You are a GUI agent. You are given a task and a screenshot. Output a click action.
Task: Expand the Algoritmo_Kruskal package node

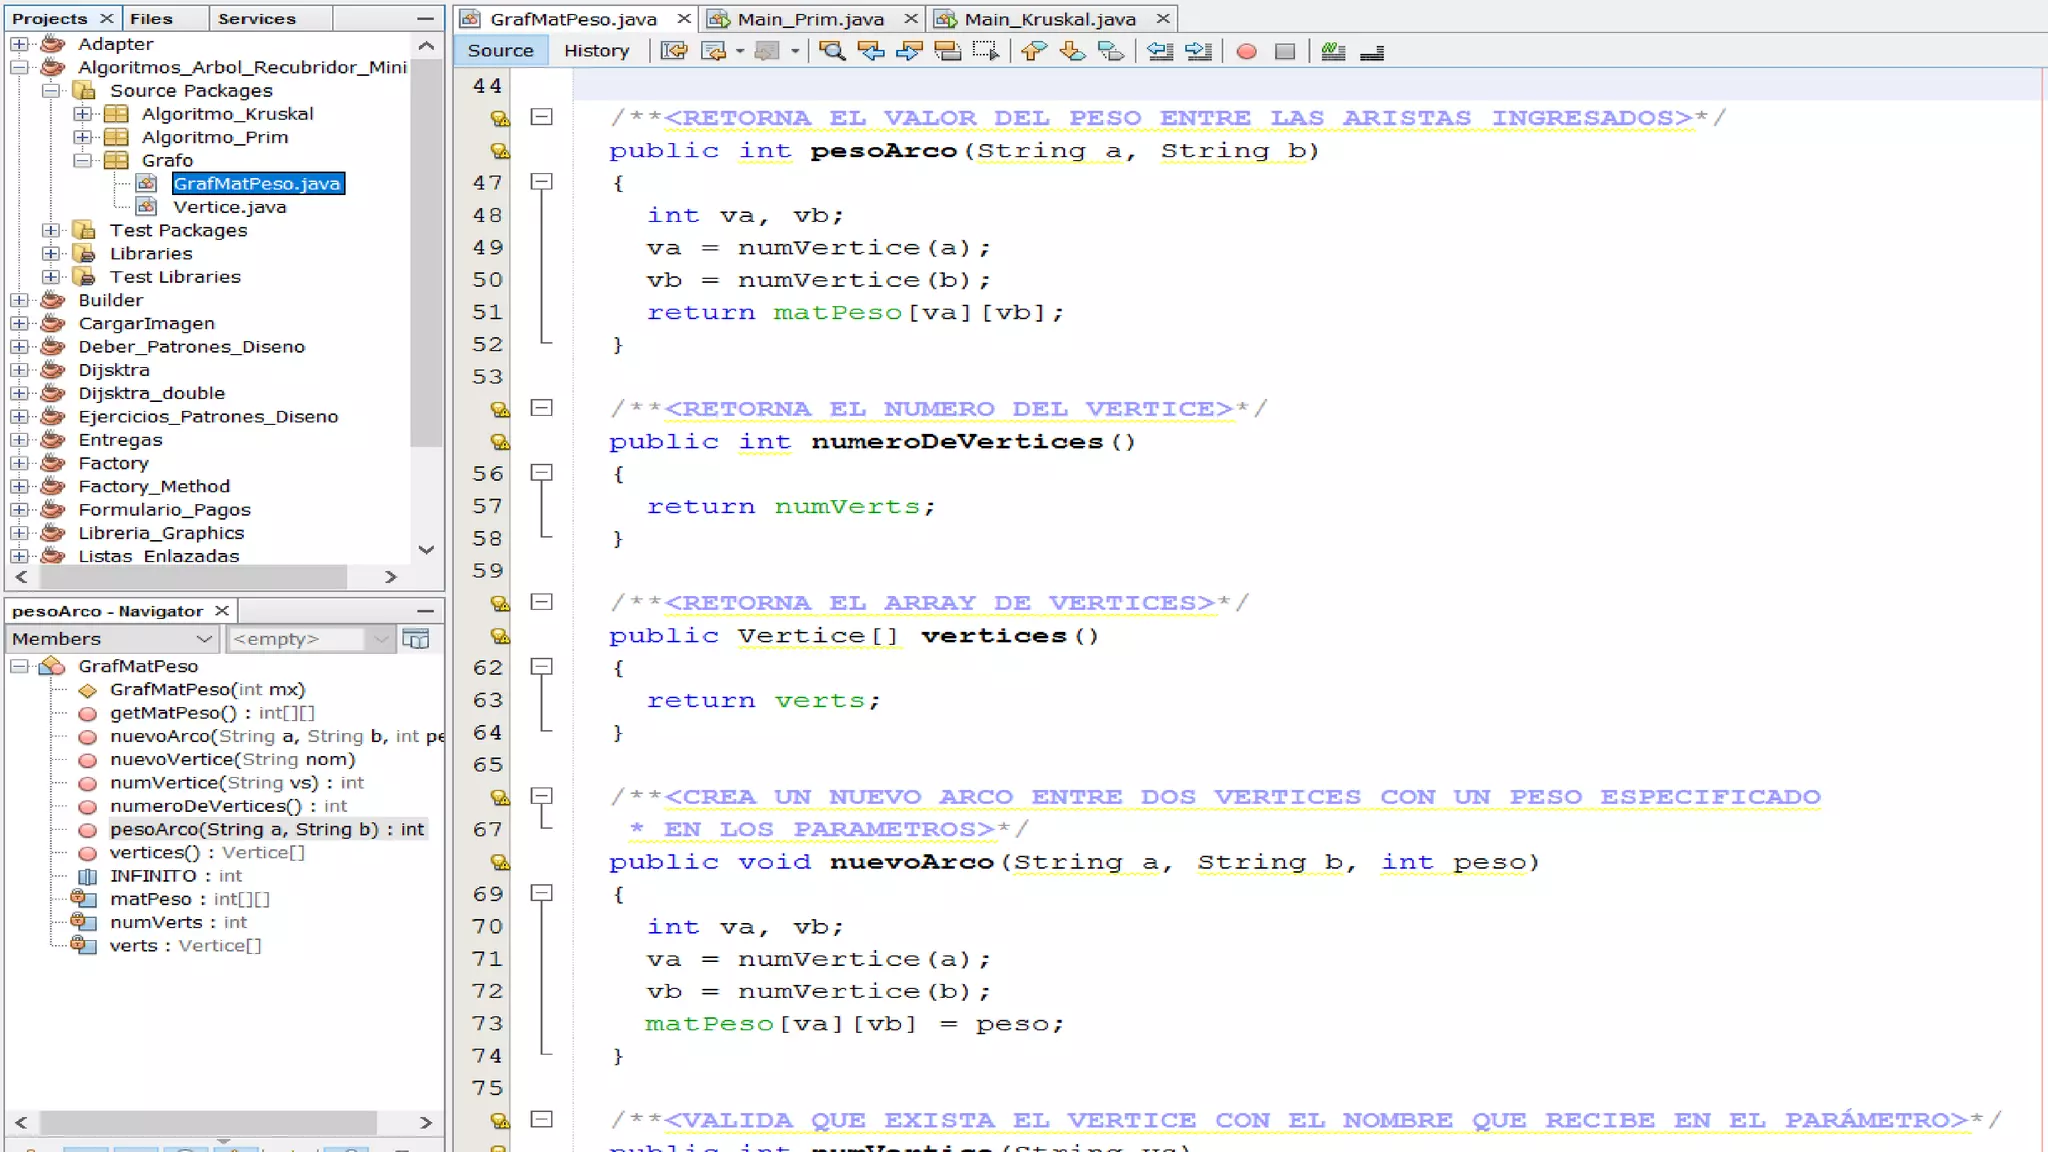tap(83, 114)
